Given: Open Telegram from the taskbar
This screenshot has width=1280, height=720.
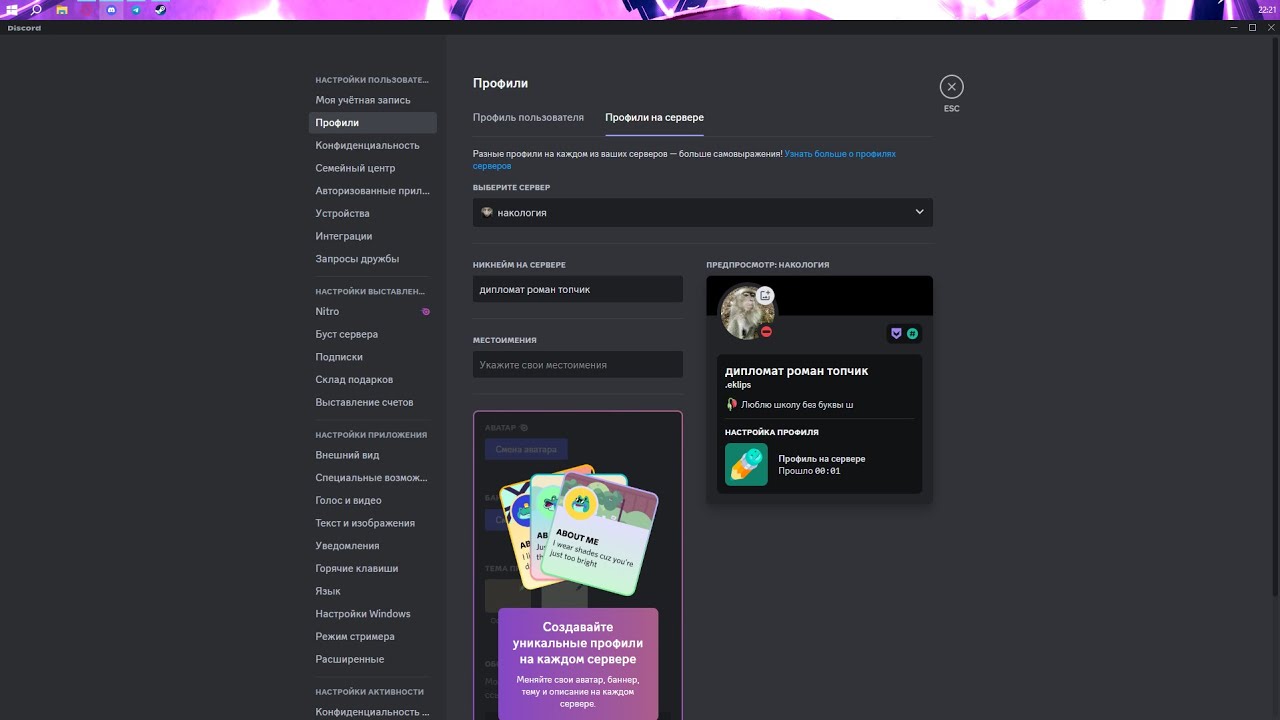Looking at the screenshot, I should 136,9.
